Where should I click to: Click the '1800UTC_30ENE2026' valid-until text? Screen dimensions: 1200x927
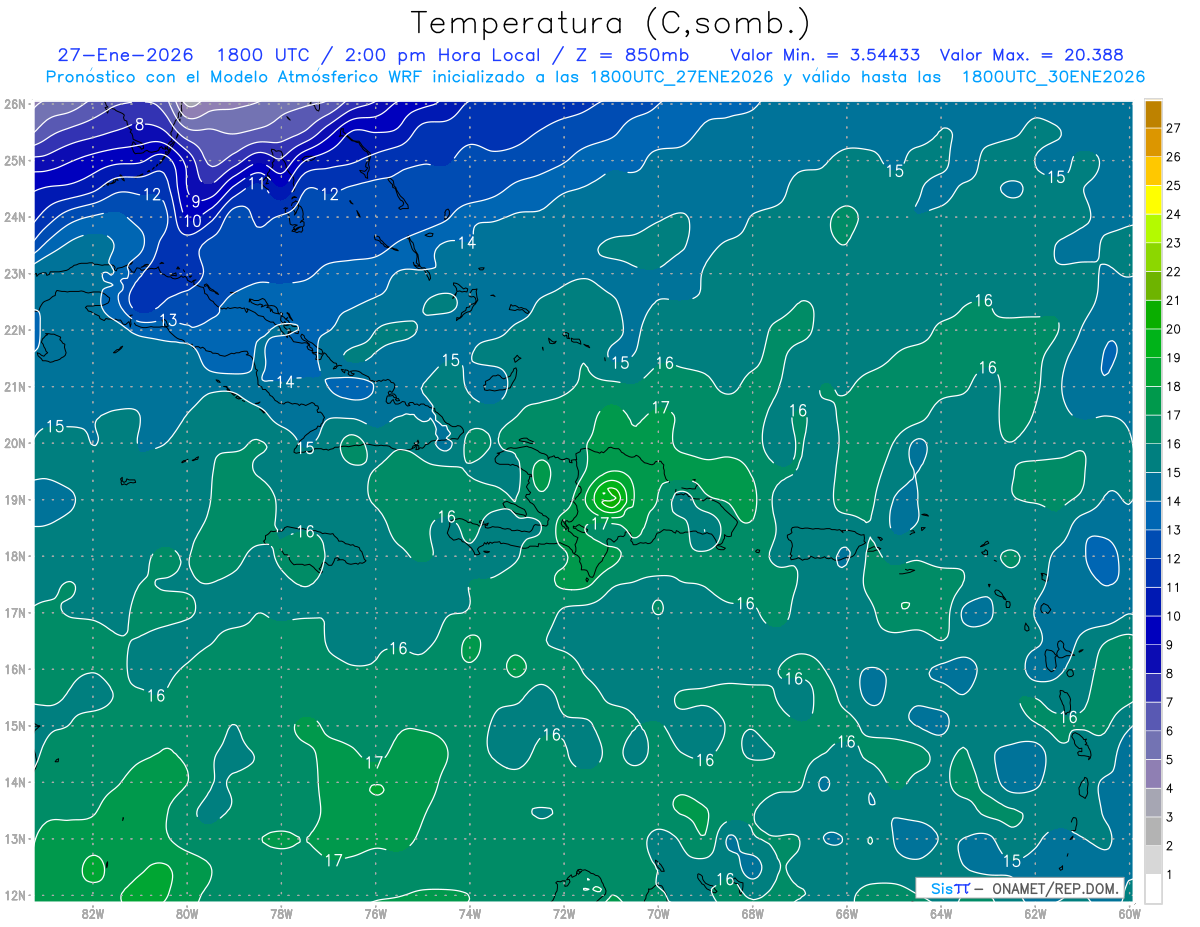click(1053, 77)
